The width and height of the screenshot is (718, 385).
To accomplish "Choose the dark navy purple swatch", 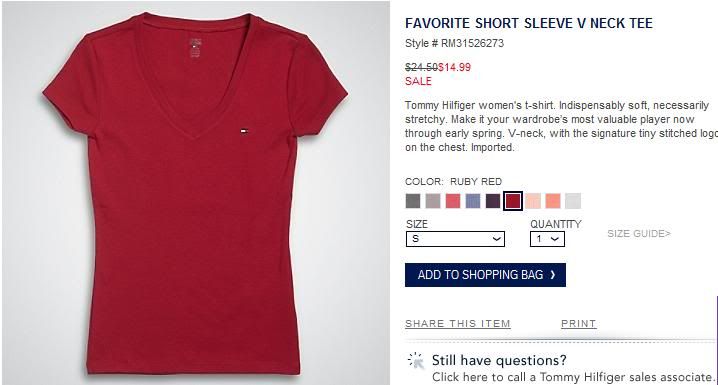I will point(493,201).
